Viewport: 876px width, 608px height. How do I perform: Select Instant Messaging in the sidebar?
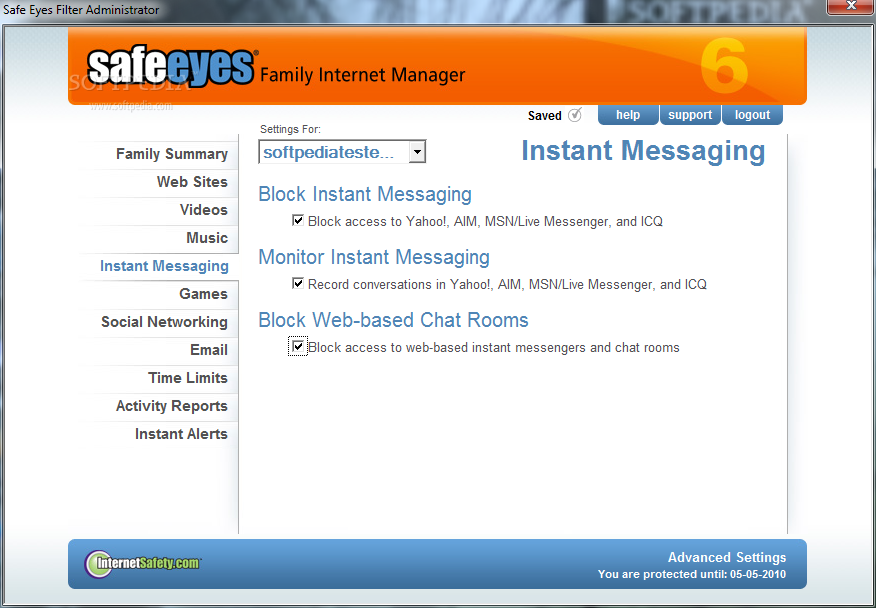tap(164, 266)
